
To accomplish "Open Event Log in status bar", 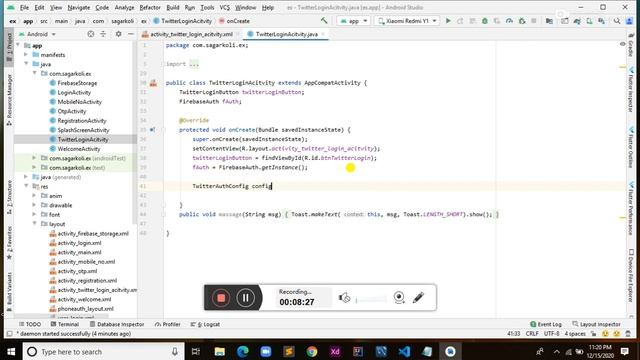I will pos(546,324).
